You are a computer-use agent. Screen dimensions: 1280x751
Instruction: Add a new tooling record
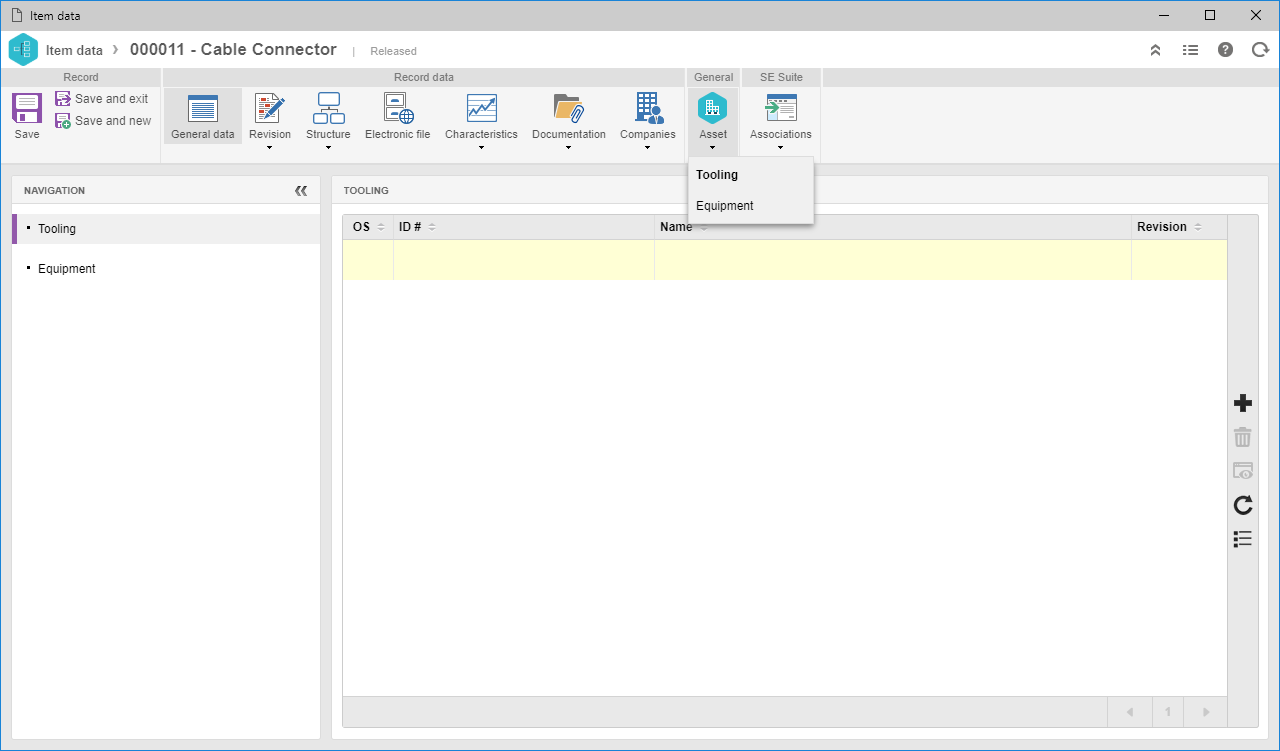tap(1243, 403)
